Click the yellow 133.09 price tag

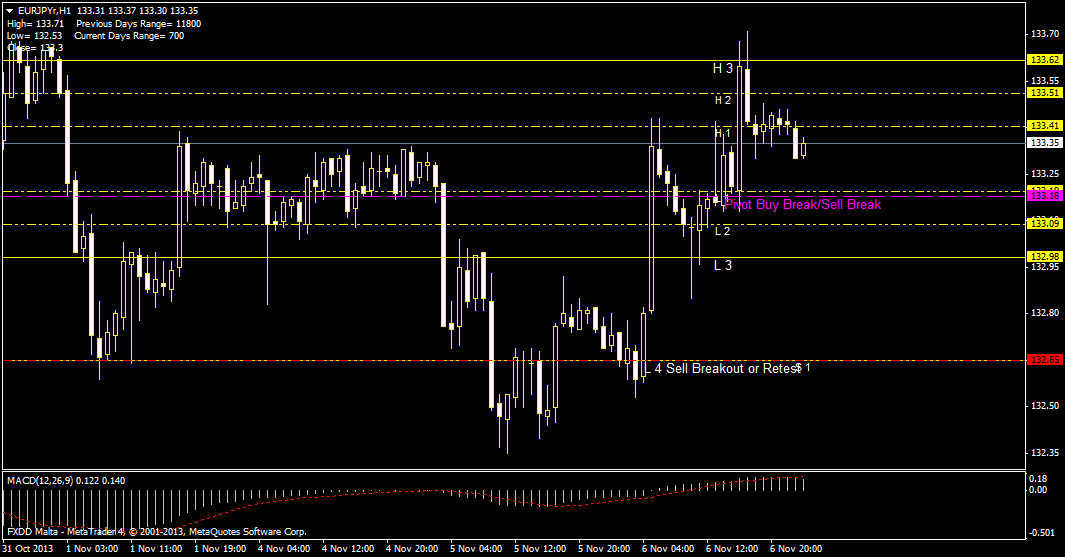point(1044,224)
